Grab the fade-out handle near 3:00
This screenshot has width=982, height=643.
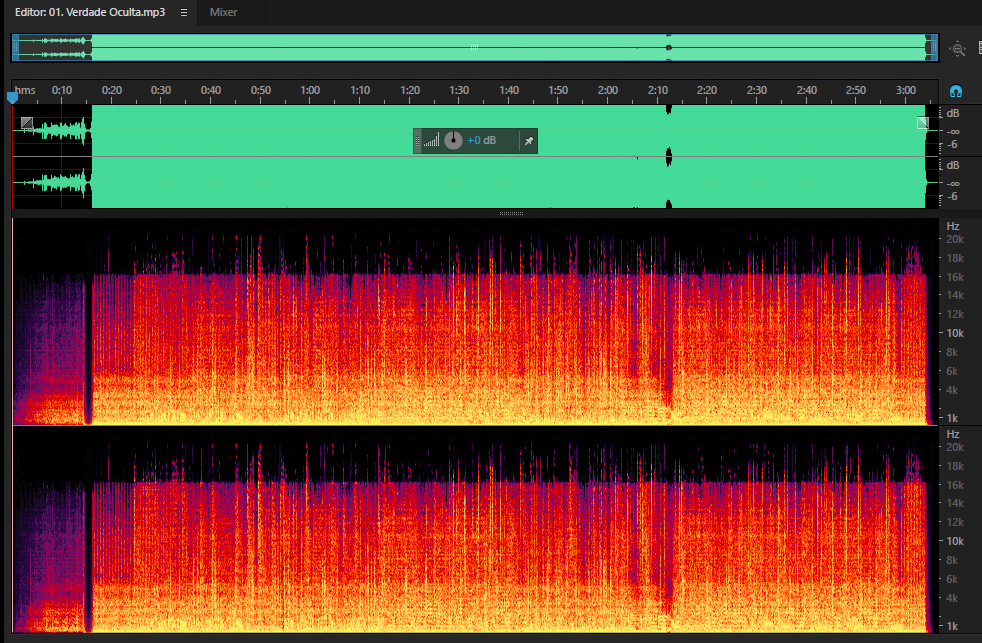pyautogui.click(x=923, y=123)
